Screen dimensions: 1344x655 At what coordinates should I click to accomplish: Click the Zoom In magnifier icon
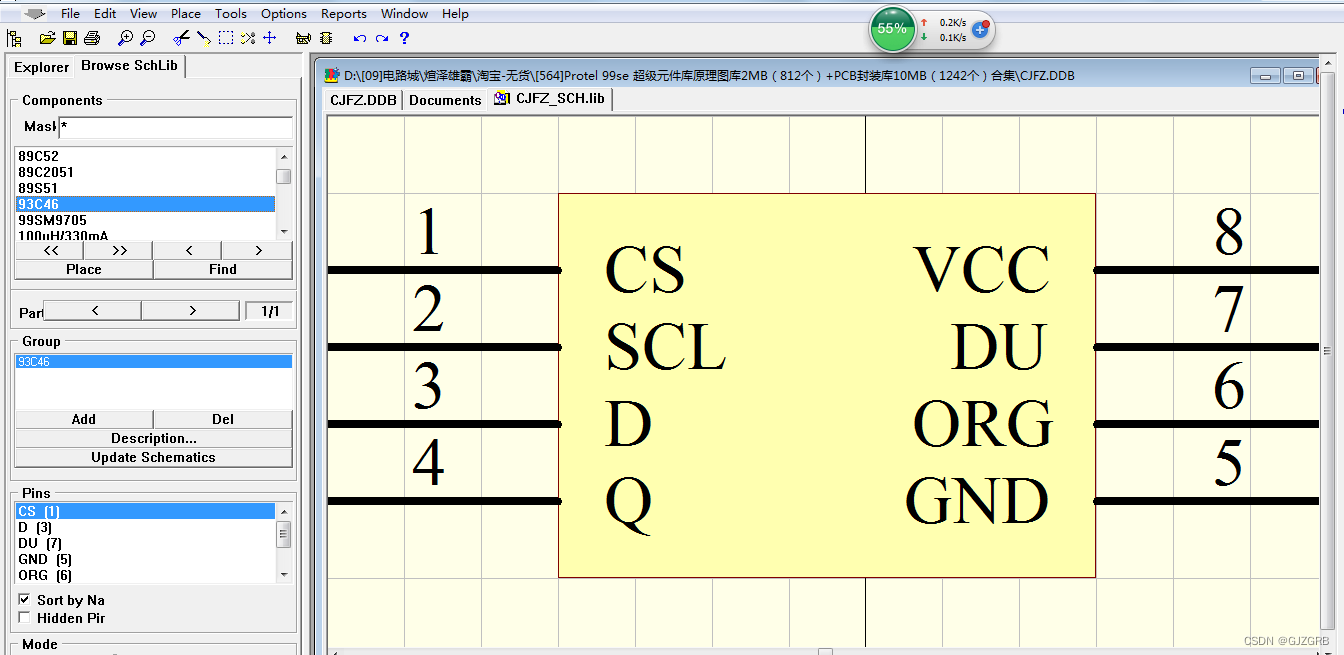click(x=125, y=38)
